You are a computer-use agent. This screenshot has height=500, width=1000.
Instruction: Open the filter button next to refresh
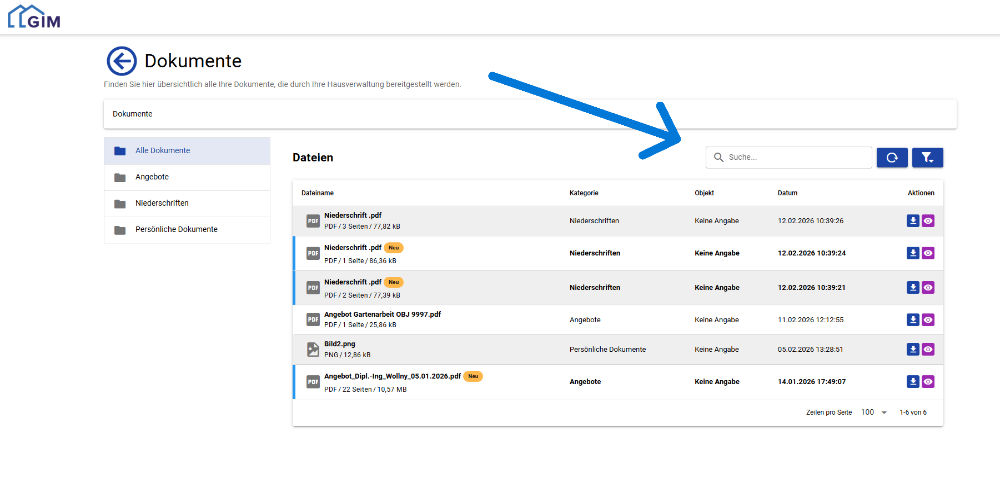(927, 157)
